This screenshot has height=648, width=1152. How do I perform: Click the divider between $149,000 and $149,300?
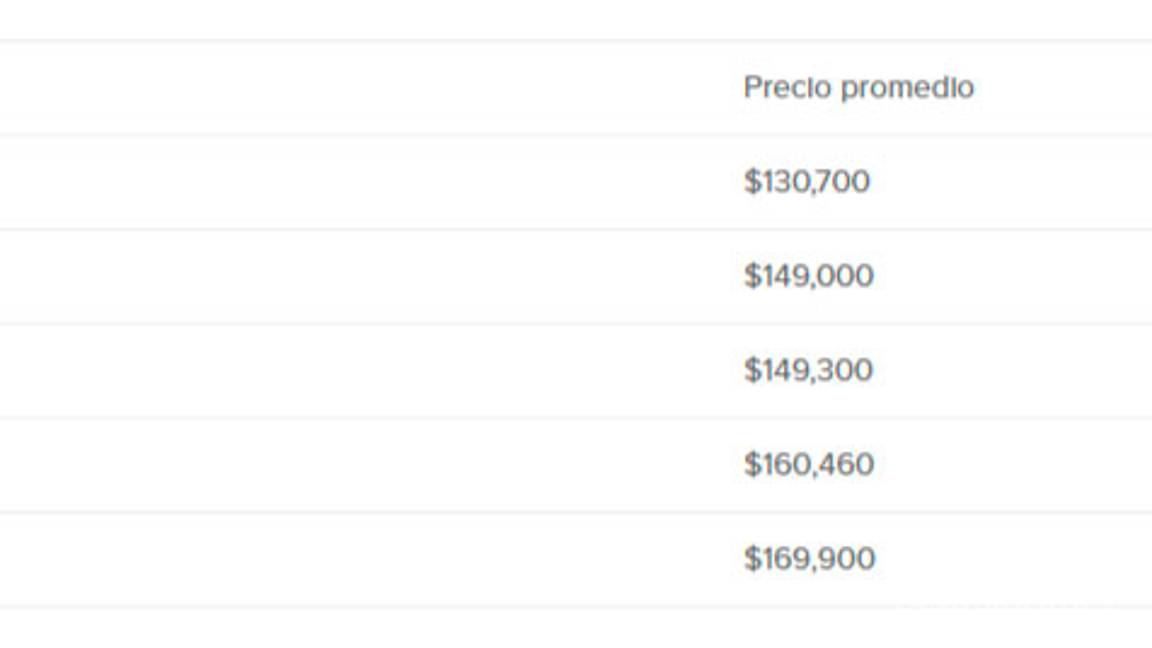576,323
